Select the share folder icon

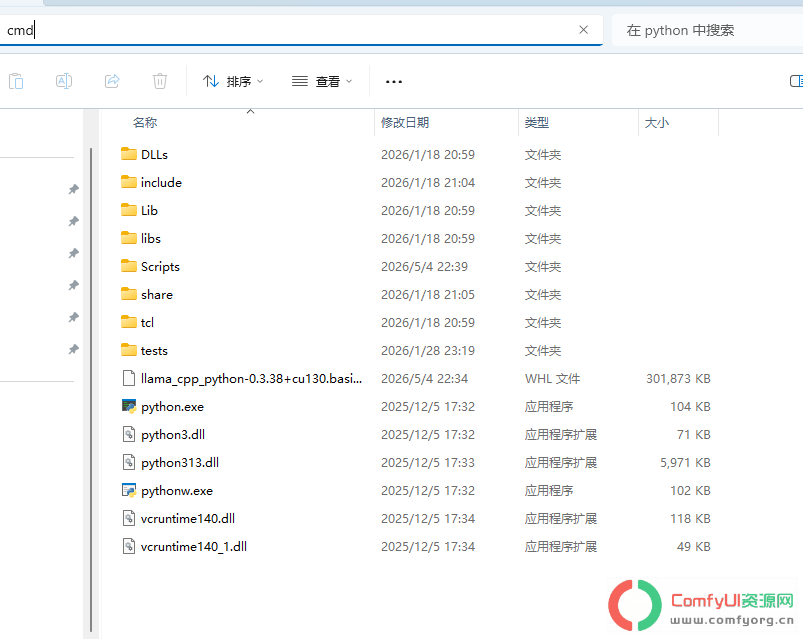129,294
